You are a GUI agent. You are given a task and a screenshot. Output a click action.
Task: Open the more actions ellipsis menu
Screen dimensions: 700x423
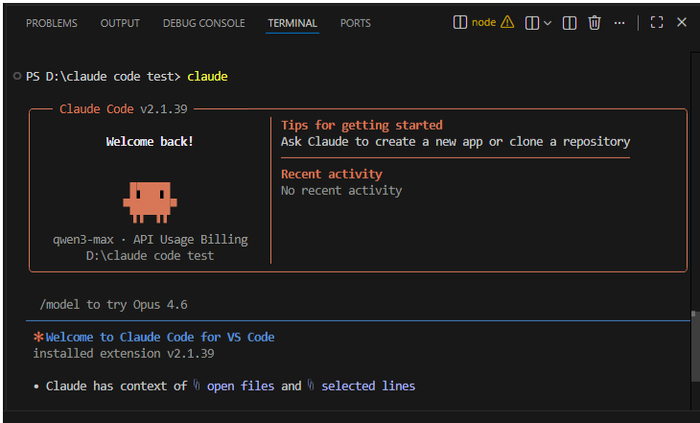point(619,23)
